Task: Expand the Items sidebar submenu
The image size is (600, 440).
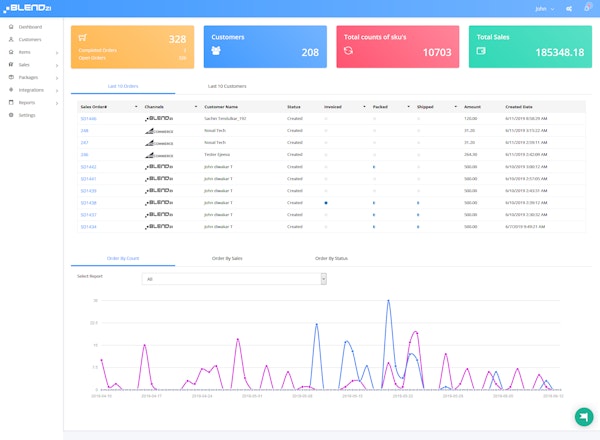Action: tap(57, 52)
